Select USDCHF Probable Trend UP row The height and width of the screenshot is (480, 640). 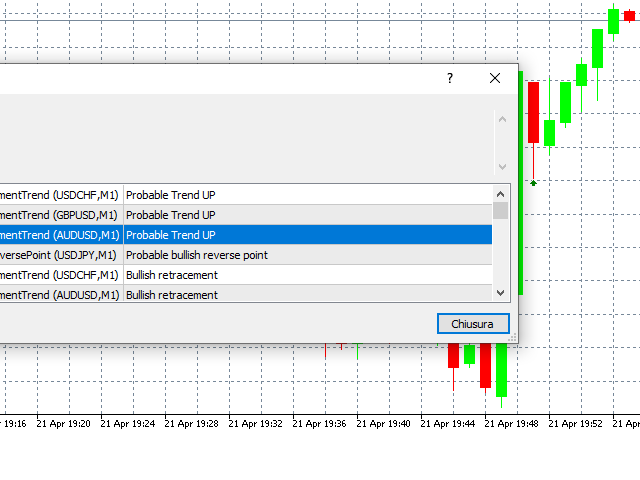(x=246, y=195)
